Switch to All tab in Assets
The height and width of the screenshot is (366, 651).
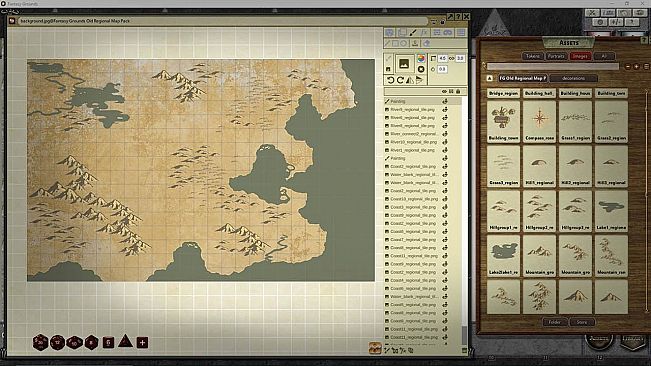(604, 56)
